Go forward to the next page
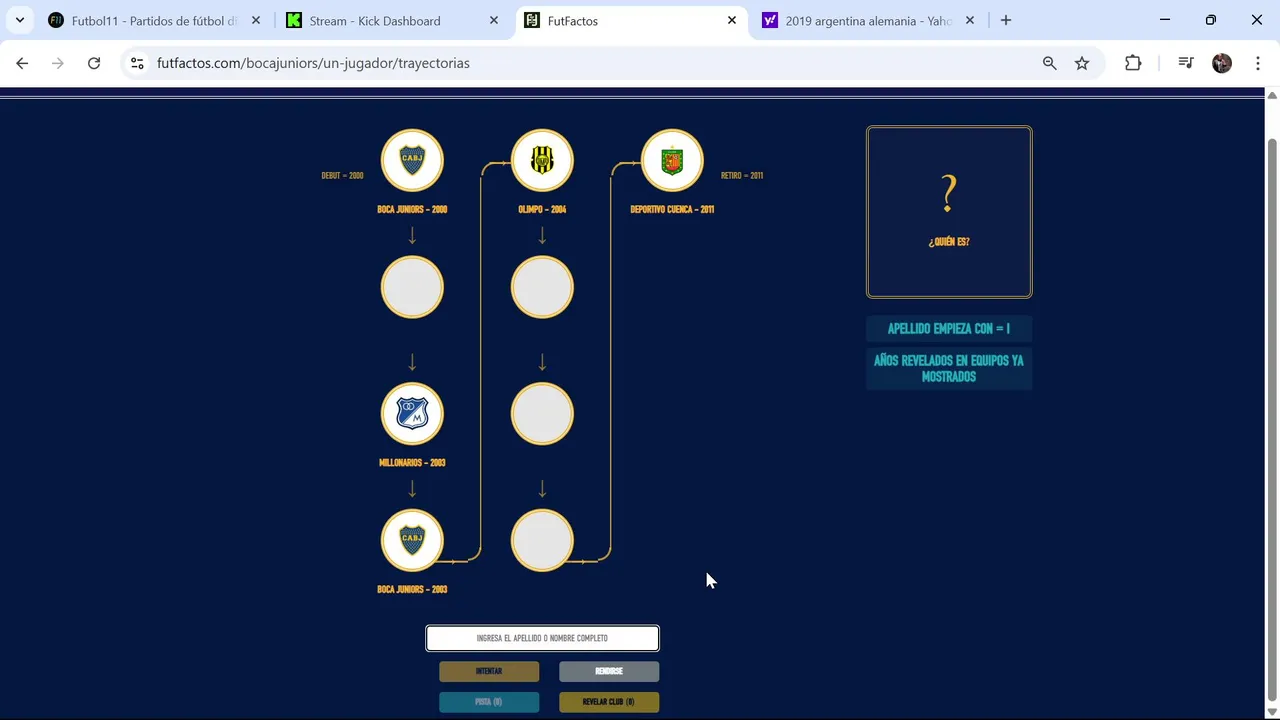The width and height of the screenshot is (1280, 720). pyautogui.click(x=58, y=63)
